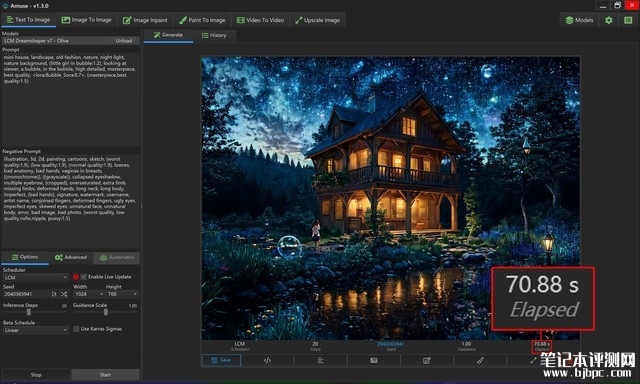Click the code brackets icon below image

click(267, 360)
